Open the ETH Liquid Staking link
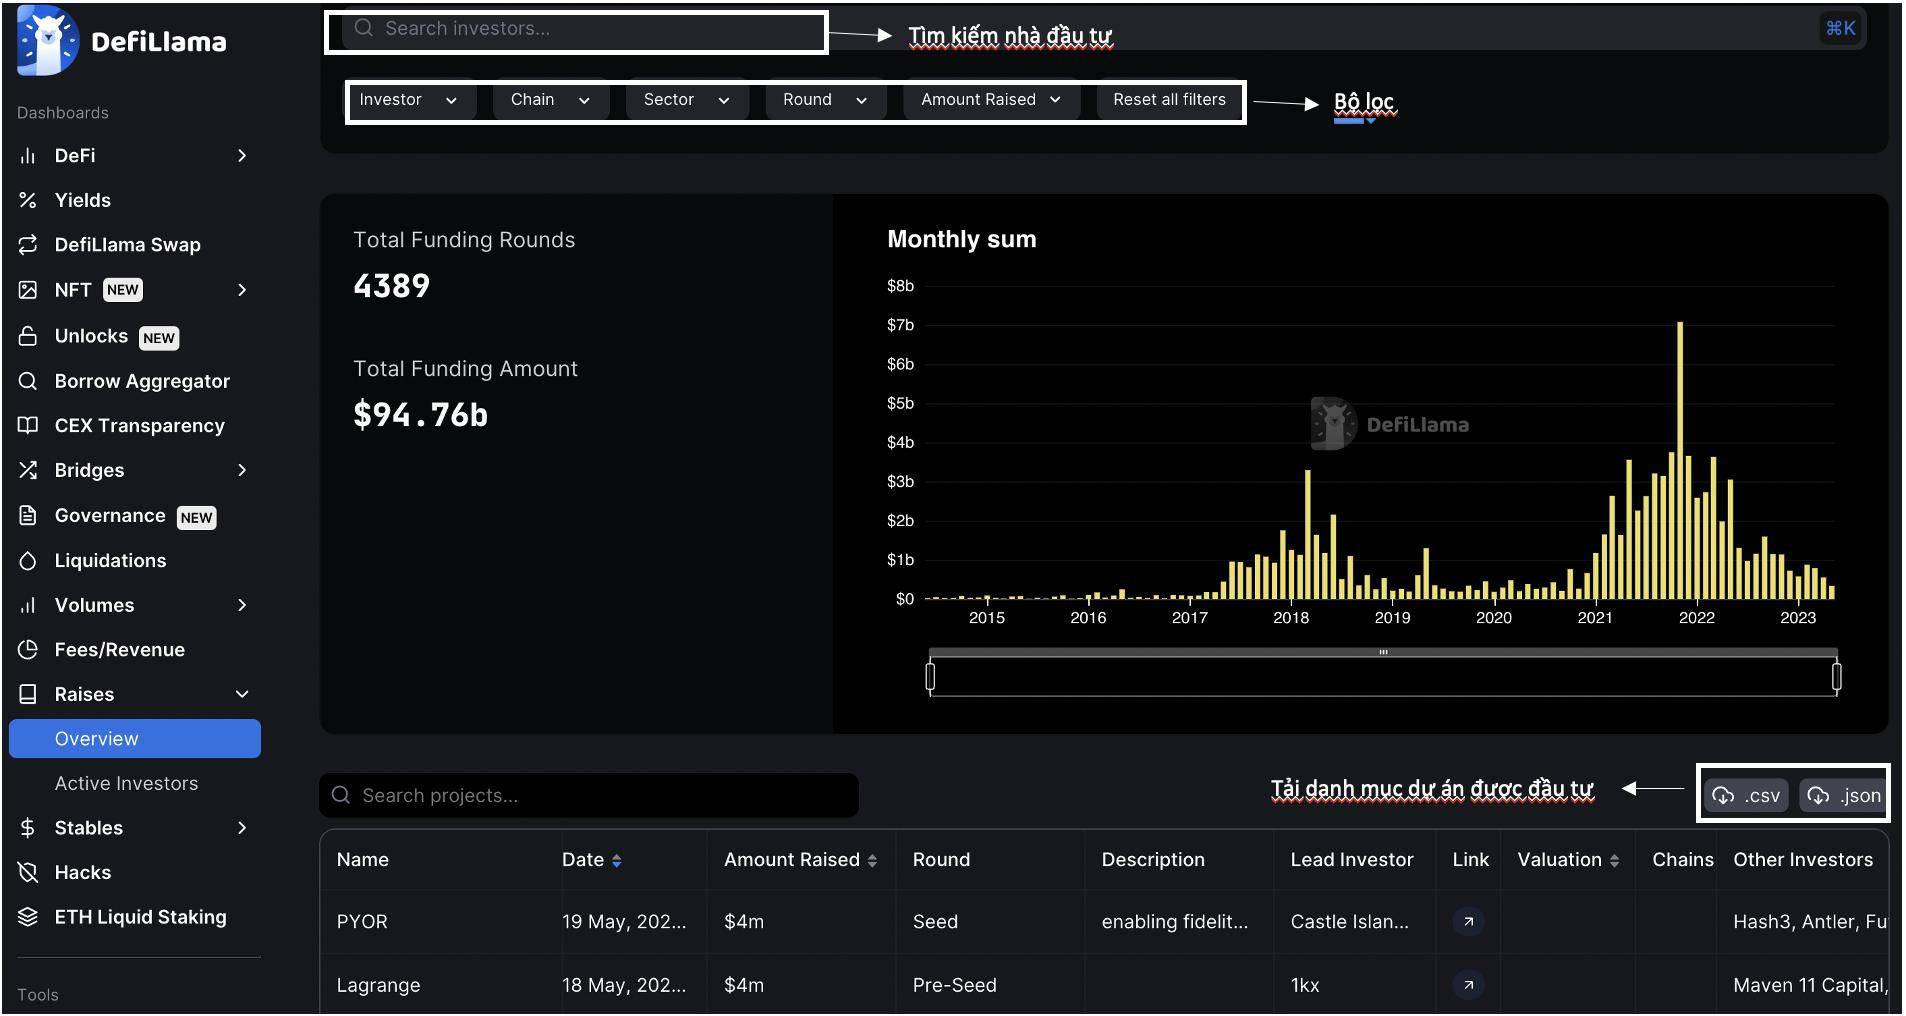The height and width of the screenshot is (1016, 1906). pos(141,916)
